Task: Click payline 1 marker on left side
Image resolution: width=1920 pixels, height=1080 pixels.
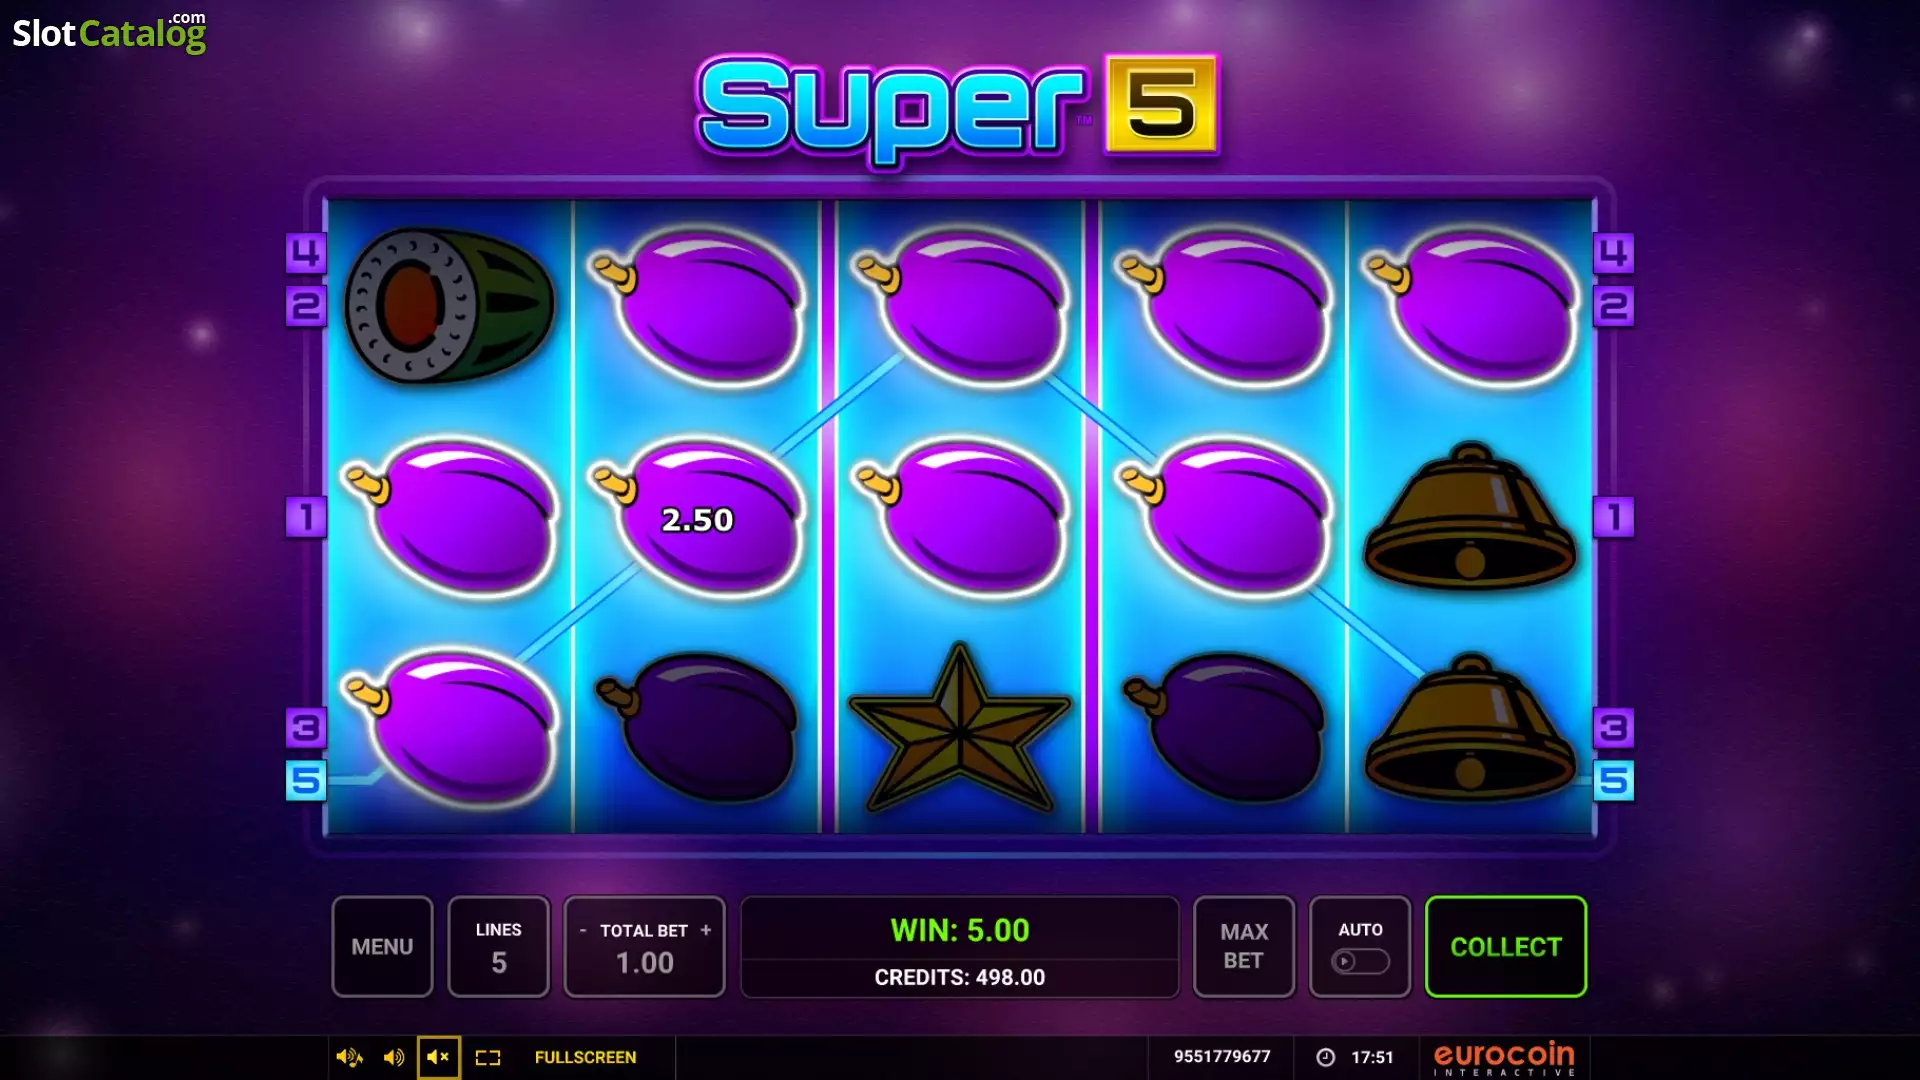Action: click(306, 517)
